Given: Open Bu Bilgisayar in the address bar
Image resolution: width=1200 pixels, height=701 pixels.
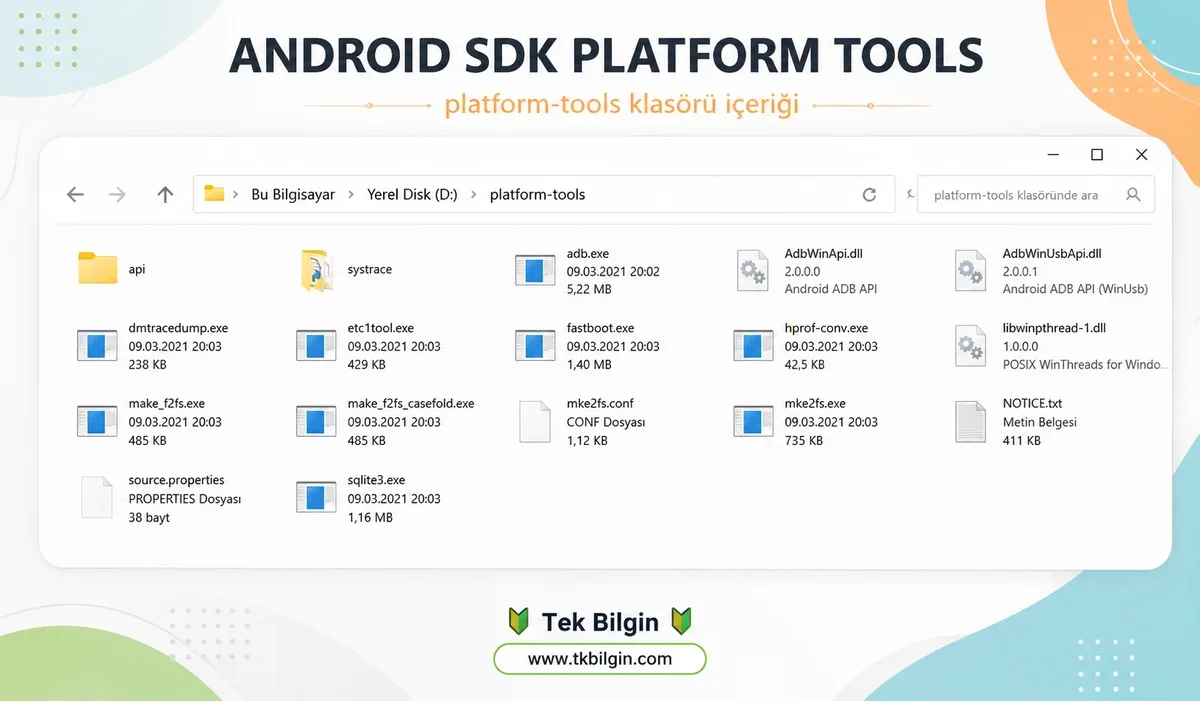Looking at the screenshot, I should coord(293,195).
